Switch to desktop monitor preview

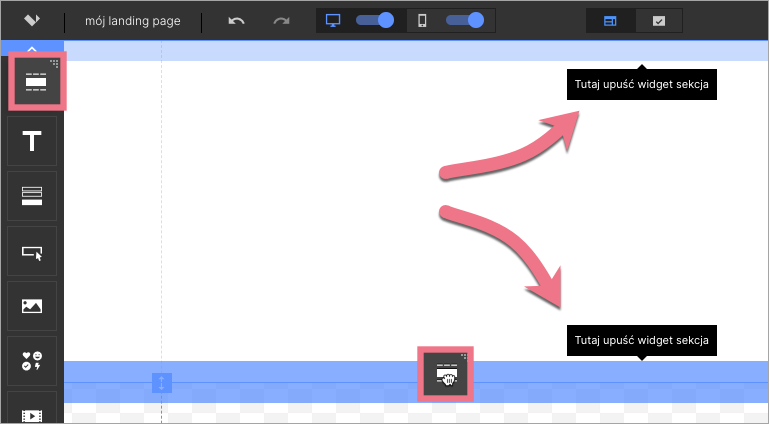(334, 20)
